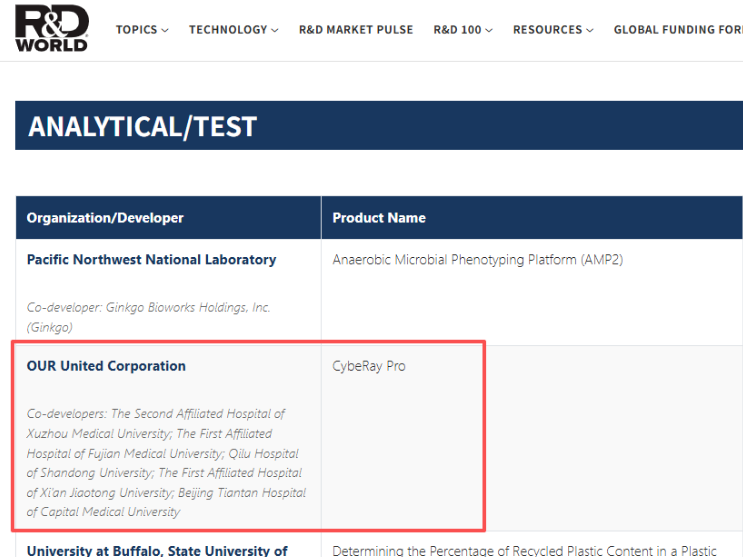Screen dimensions: 743x557
Task: Expand the R&D 100 menu
Action: [x=463, y=30]
